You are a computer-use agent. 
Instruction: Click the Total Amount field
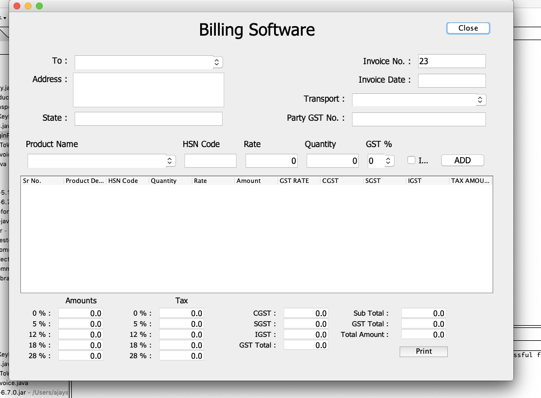coord(424,335)
